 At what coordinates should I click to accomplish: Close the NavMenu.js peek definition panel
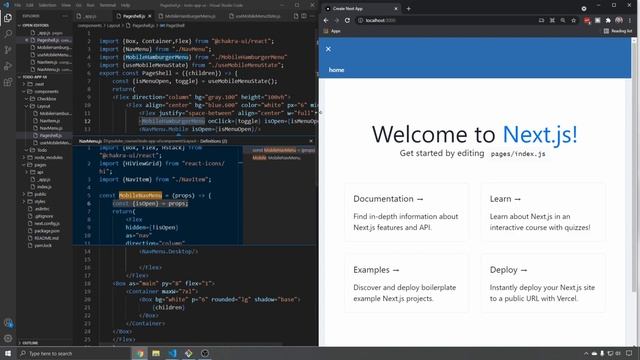[x=311, y=141]
